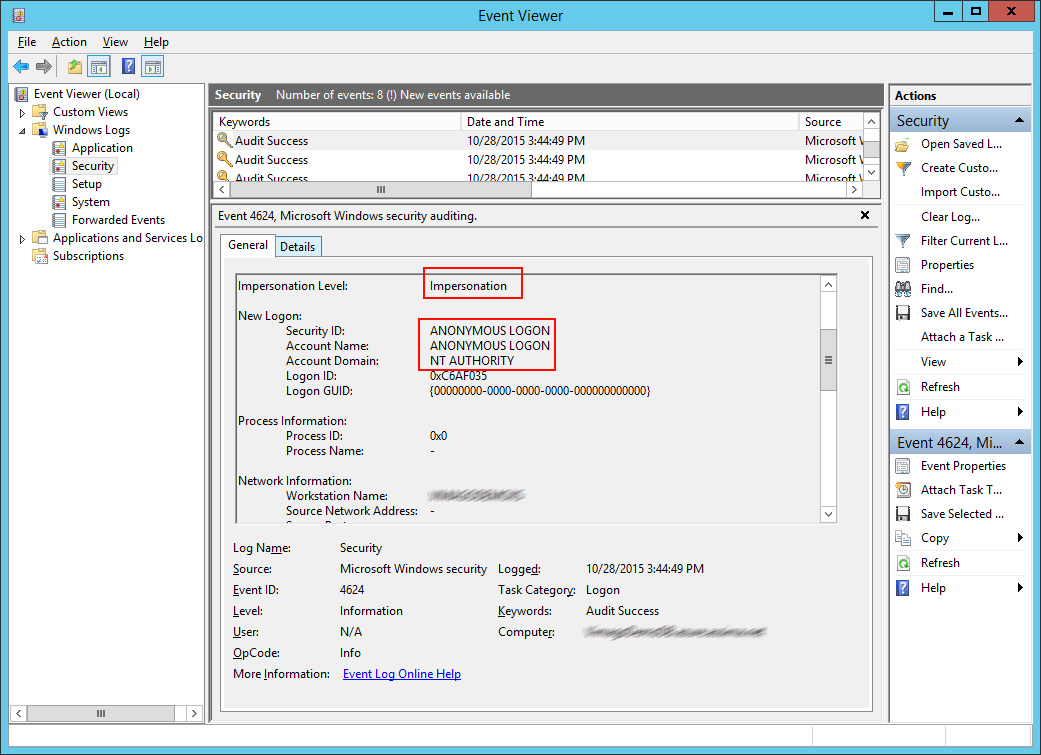Select the General tab
This screenshot has height=755, width=1041.
[x=248, y=245]
